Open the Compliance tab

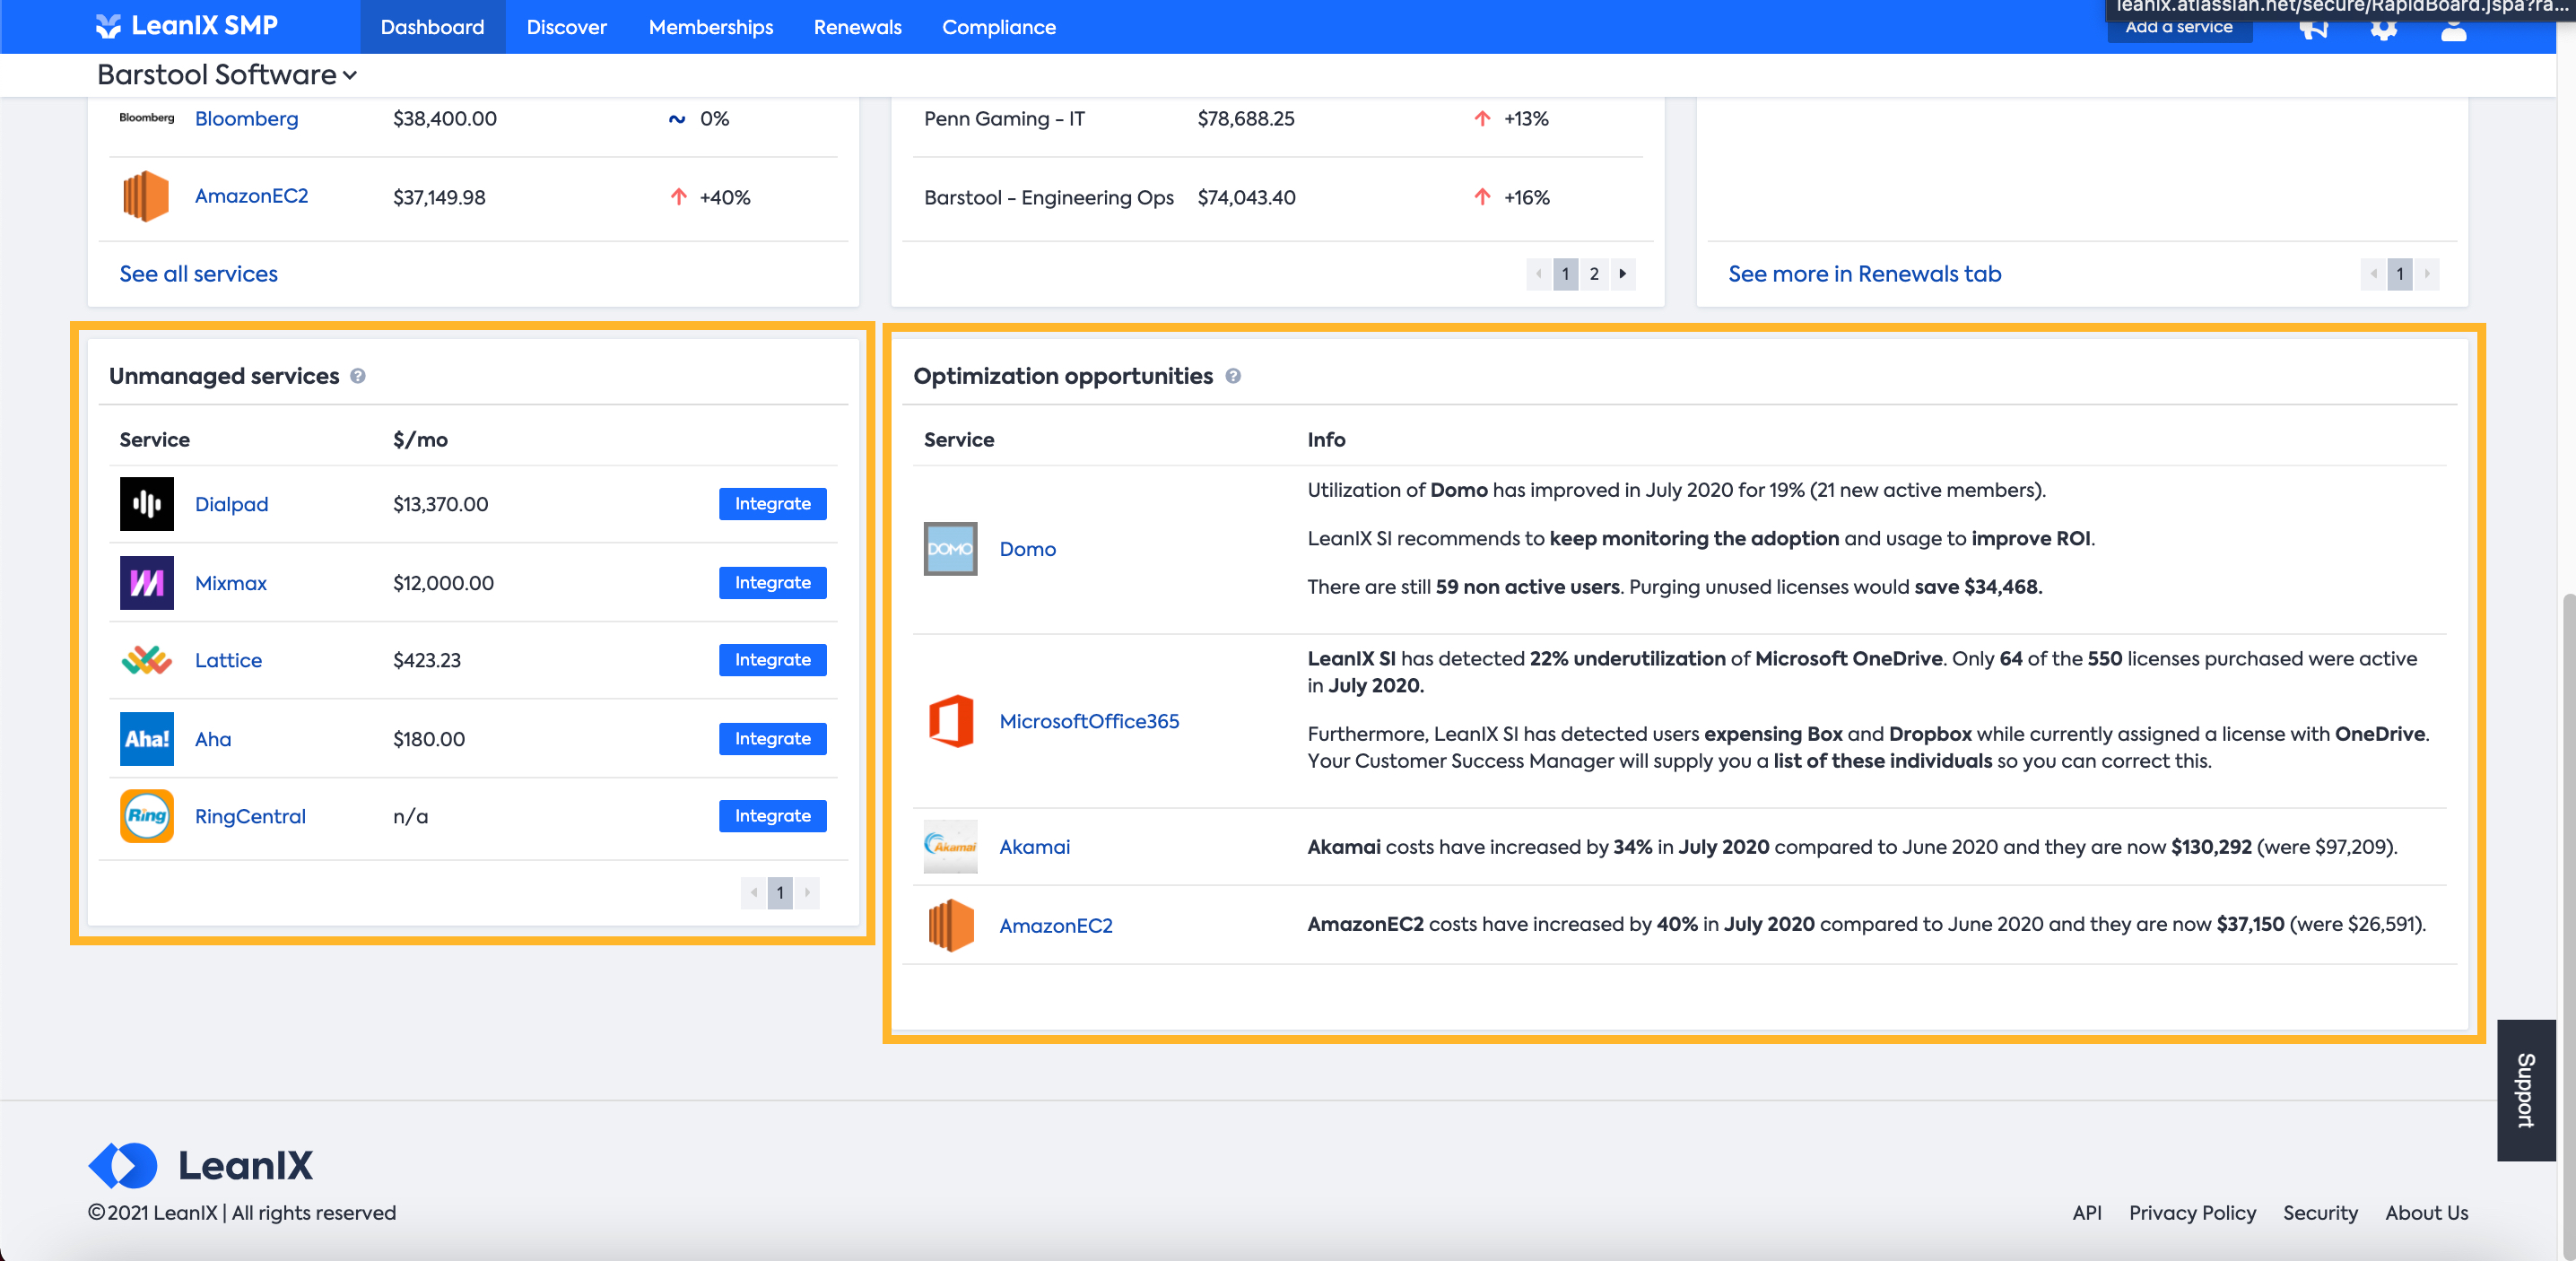tap(998, 27)
